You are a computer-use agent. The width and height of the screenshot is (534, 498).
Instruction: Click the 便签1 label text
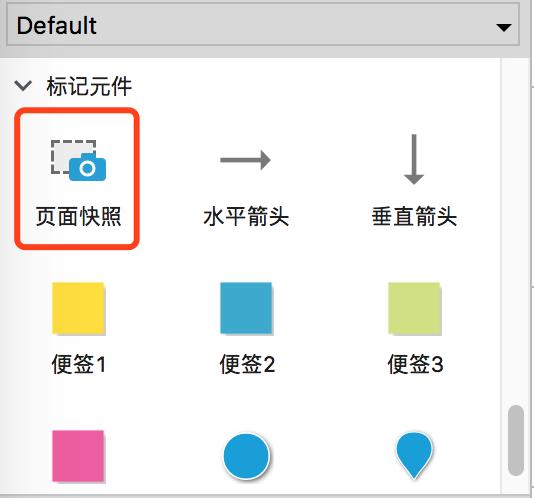pos(78,364)
